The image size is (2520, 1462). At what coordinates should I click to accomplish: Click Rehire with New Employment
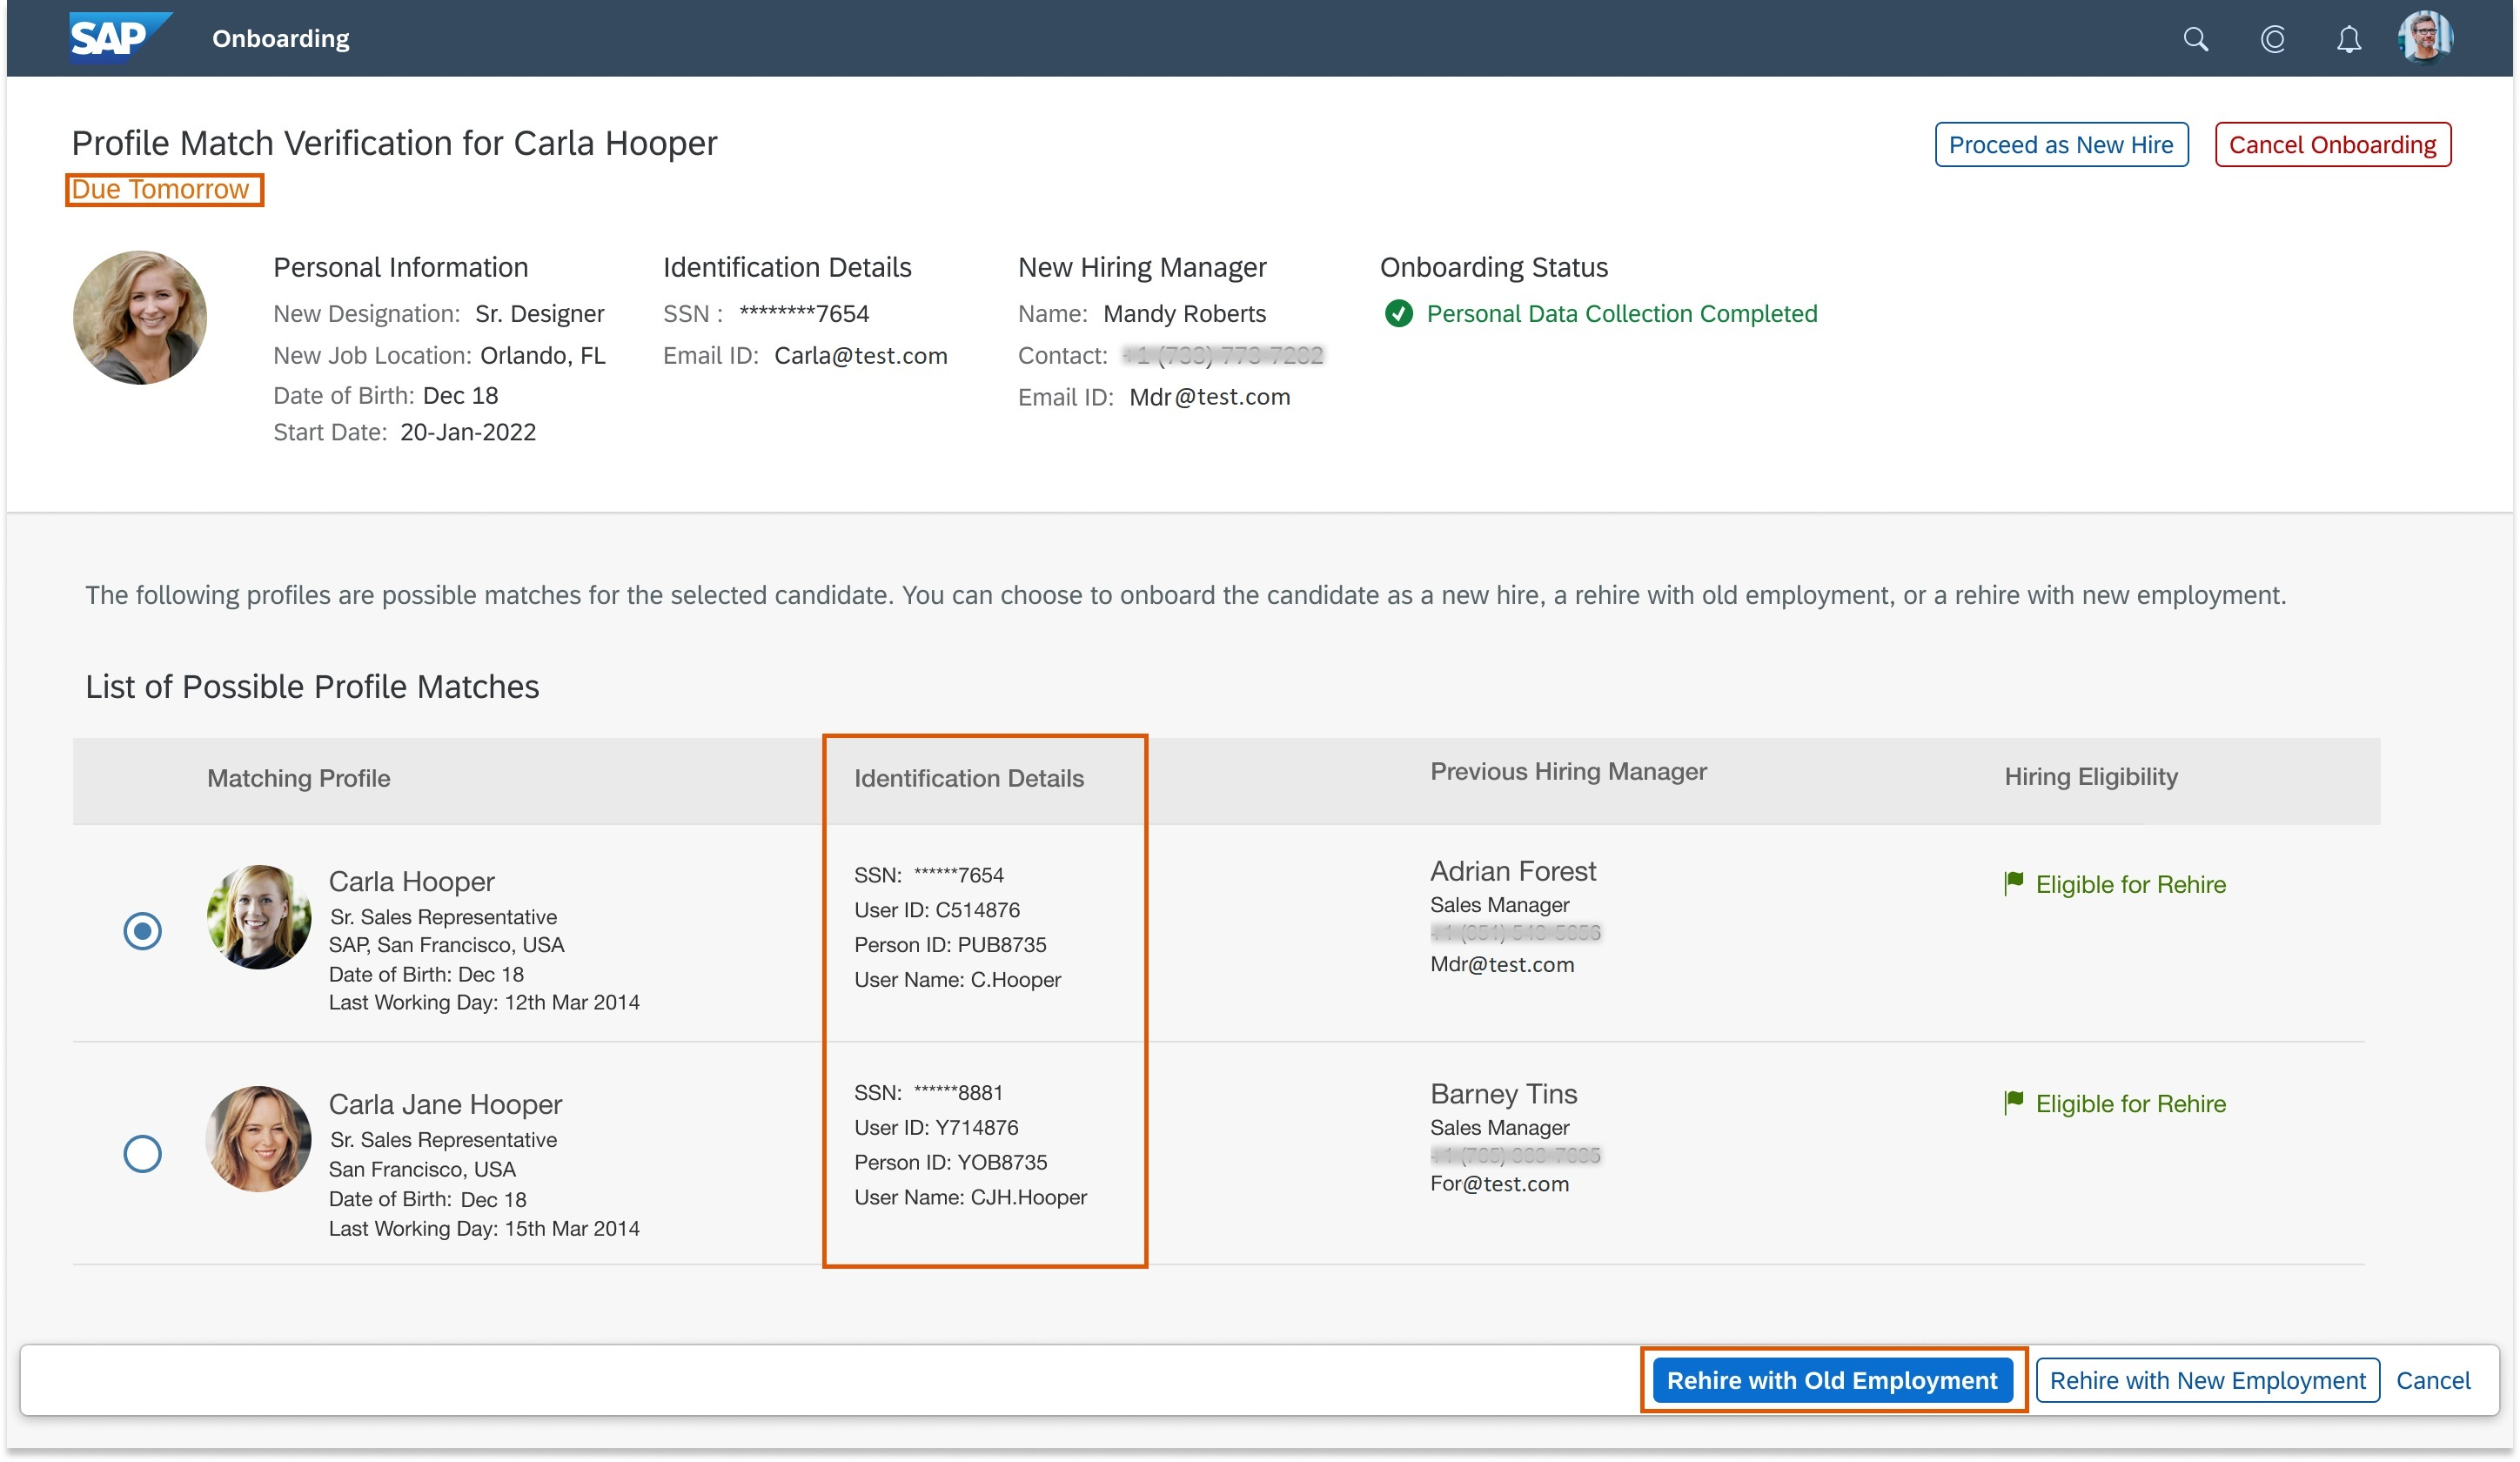pyautogui.click(x=2206, y=1380)
